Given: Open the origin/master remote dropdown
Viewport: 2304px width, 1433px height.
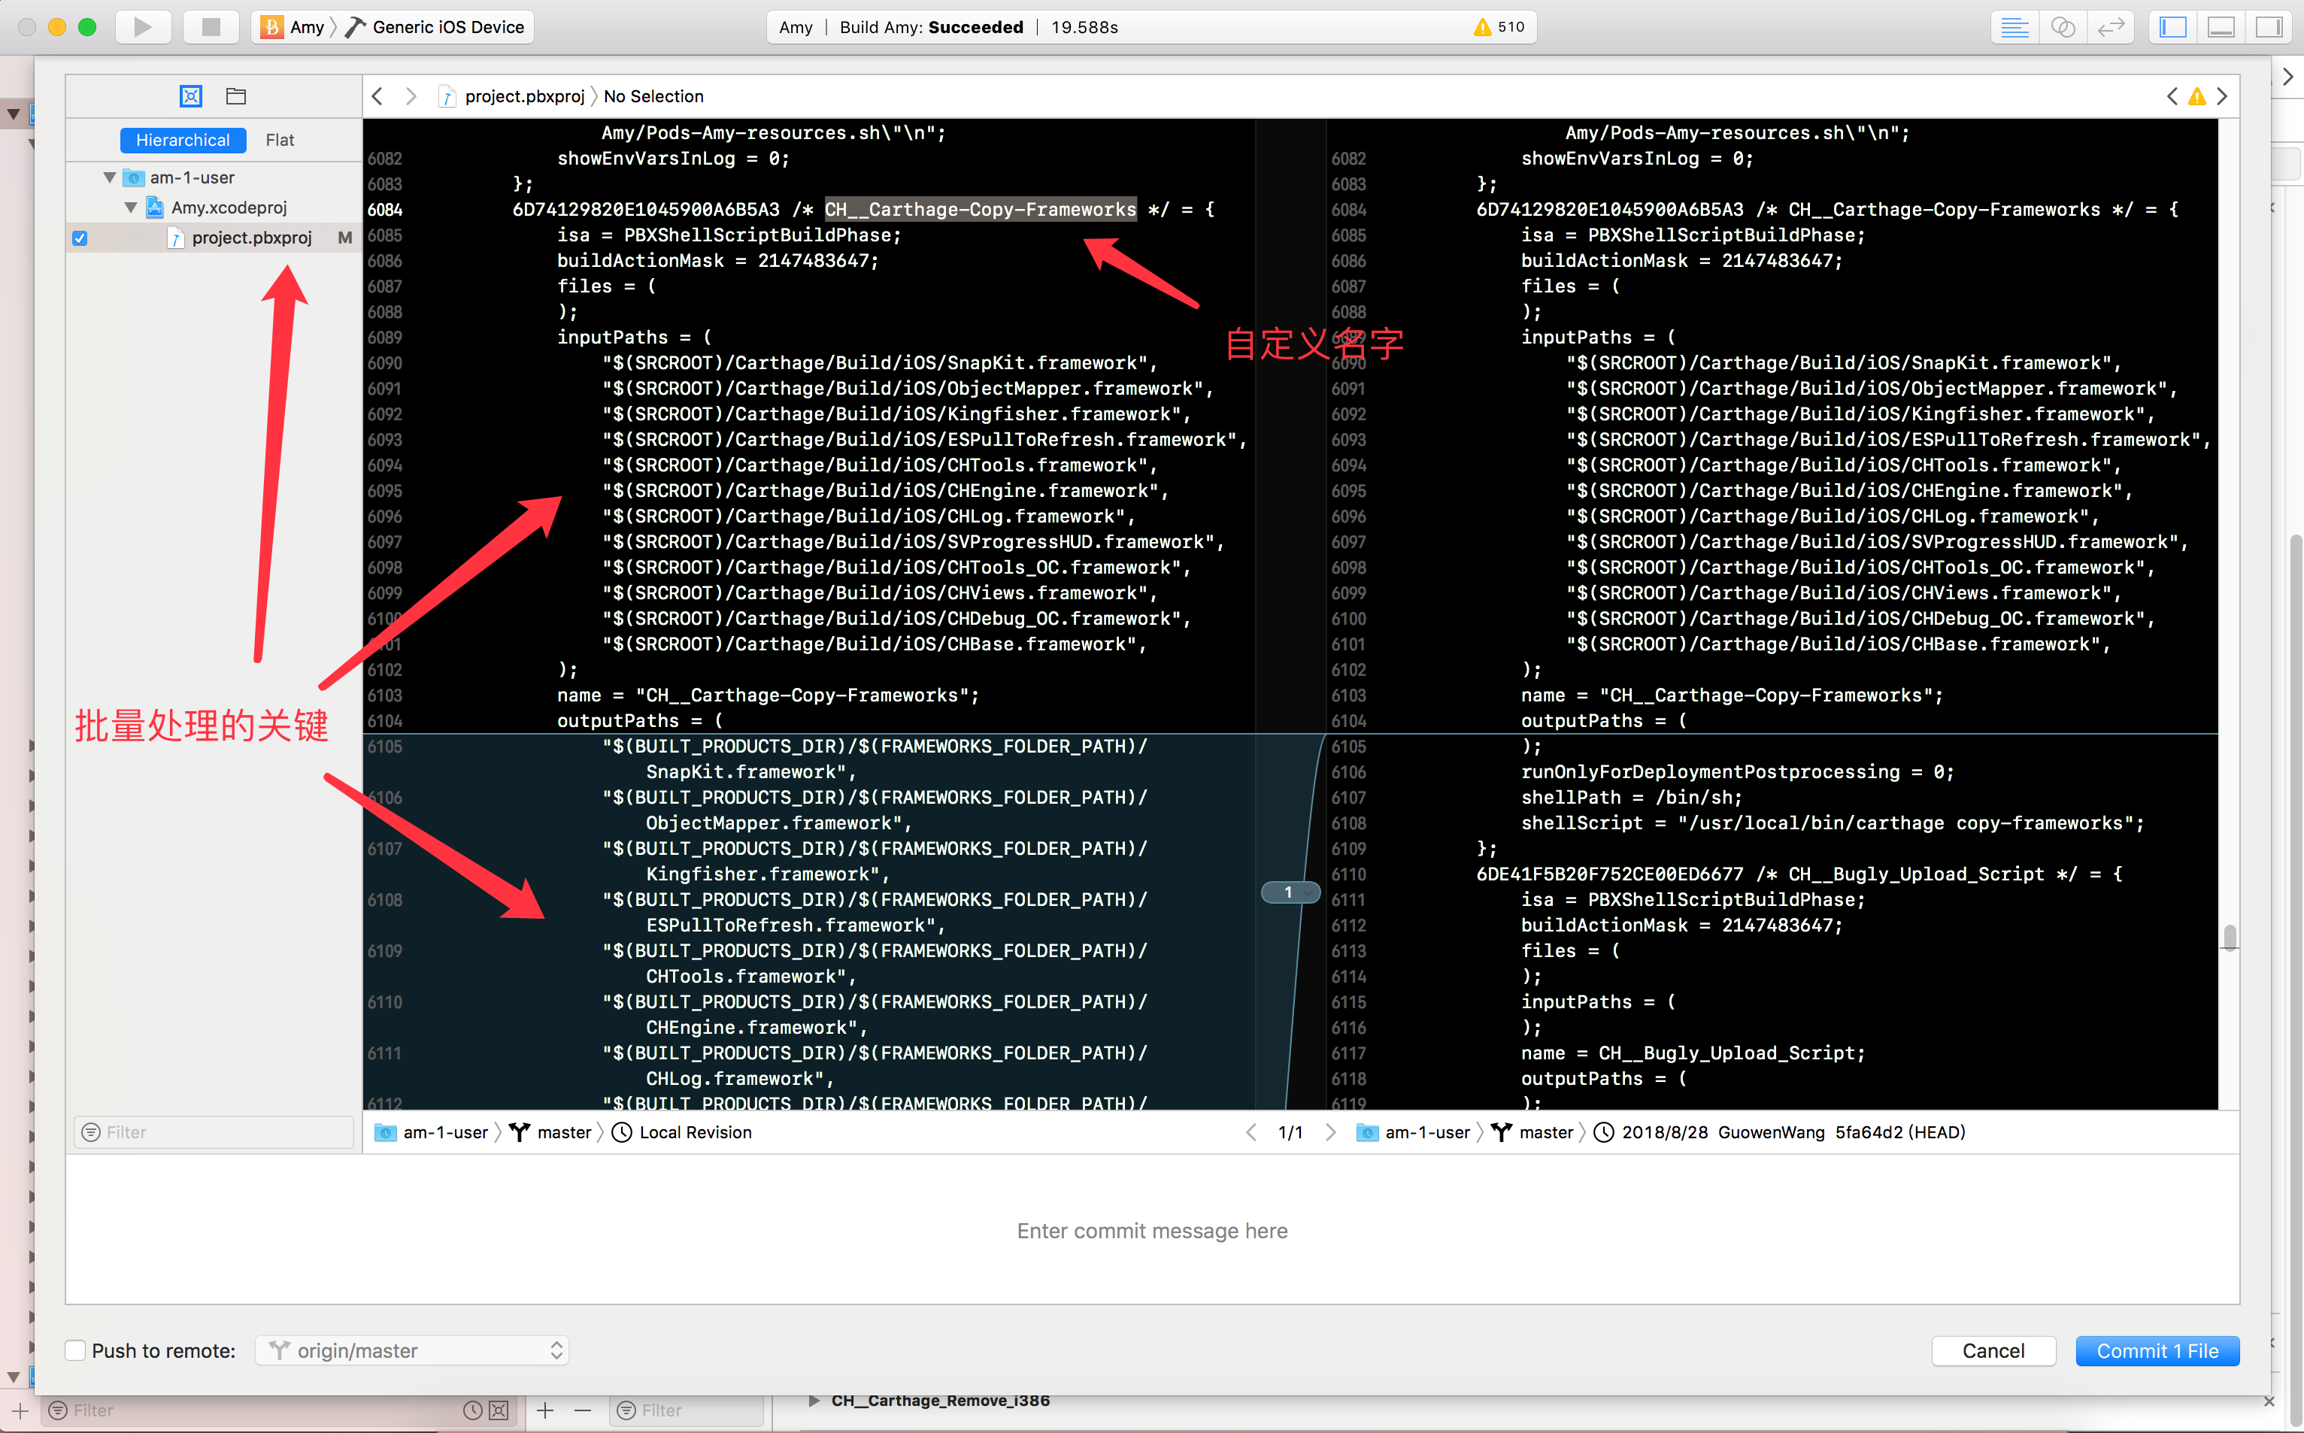Looking at the screenshot, I should (x=412, y=1350).
